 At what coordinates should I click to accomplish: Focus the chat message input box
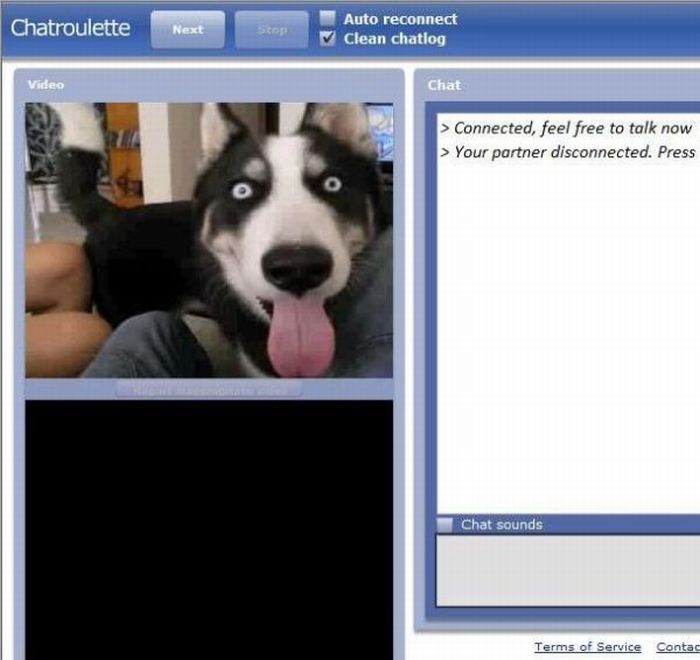[568, 570]
